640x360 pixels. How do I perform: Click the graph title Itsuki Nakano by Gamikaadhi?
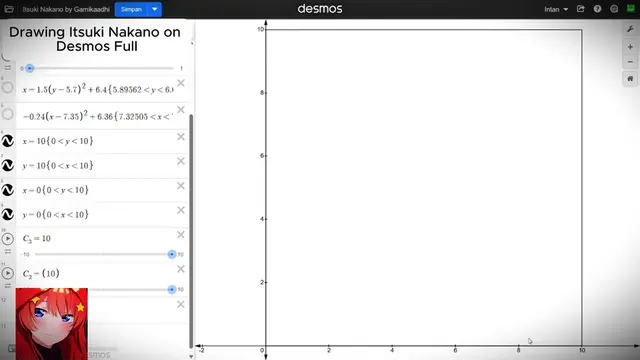66,9
